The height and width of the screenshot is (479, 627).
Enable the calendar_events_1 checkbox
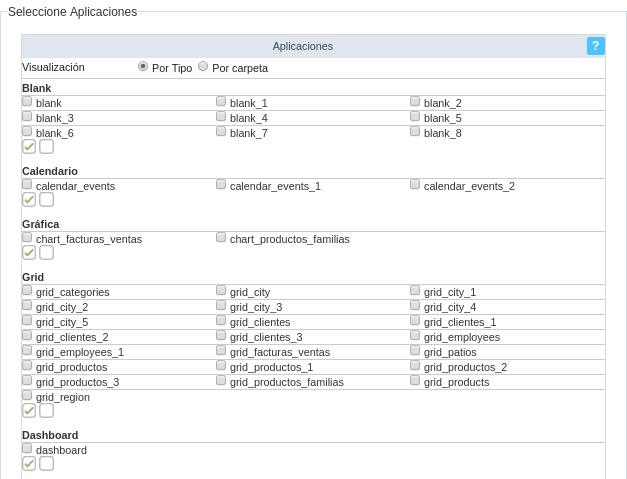tap(221, 184)
